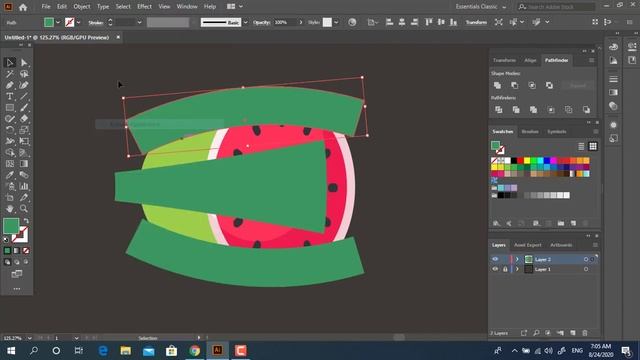
Task: Select the Pen tool
Action: 10,85
